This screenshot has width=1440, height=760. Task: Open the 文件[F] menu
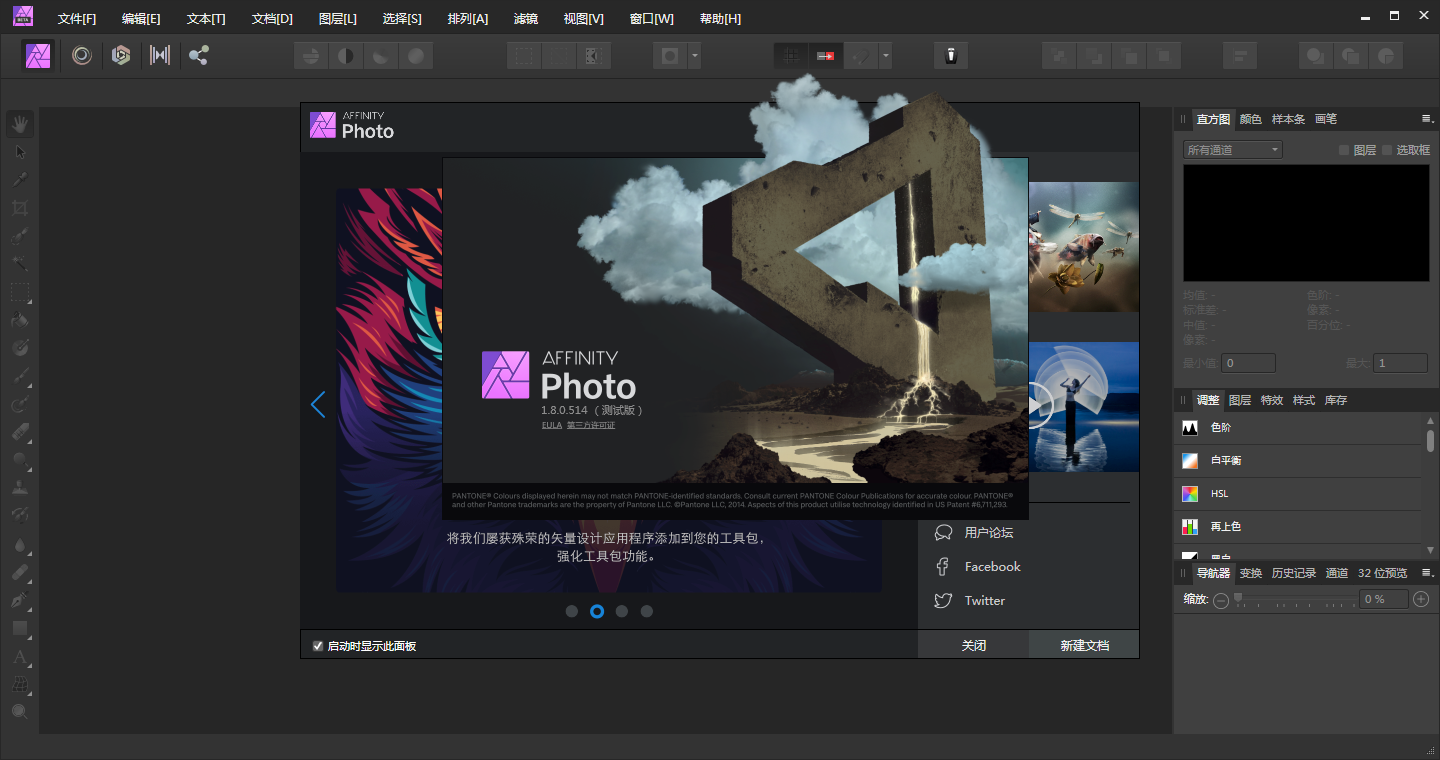coord(77,19)
